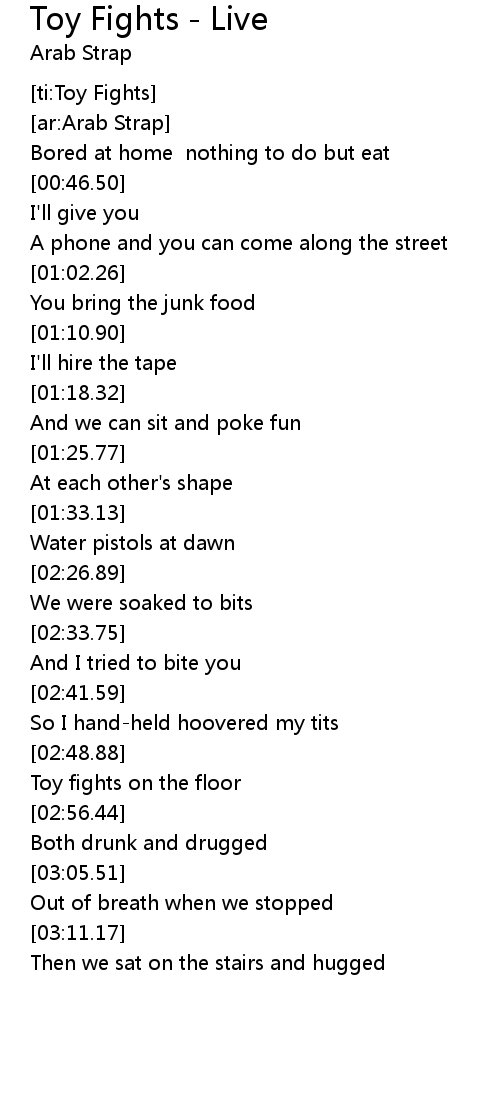Click lyric 'You bring the junk food'
The image size is (500, 1120).
point(143,303)
